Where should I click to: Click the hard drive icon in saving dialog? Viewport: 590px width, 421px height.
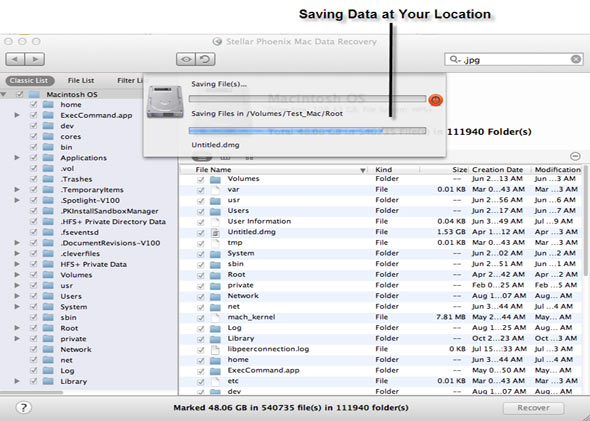165,102
